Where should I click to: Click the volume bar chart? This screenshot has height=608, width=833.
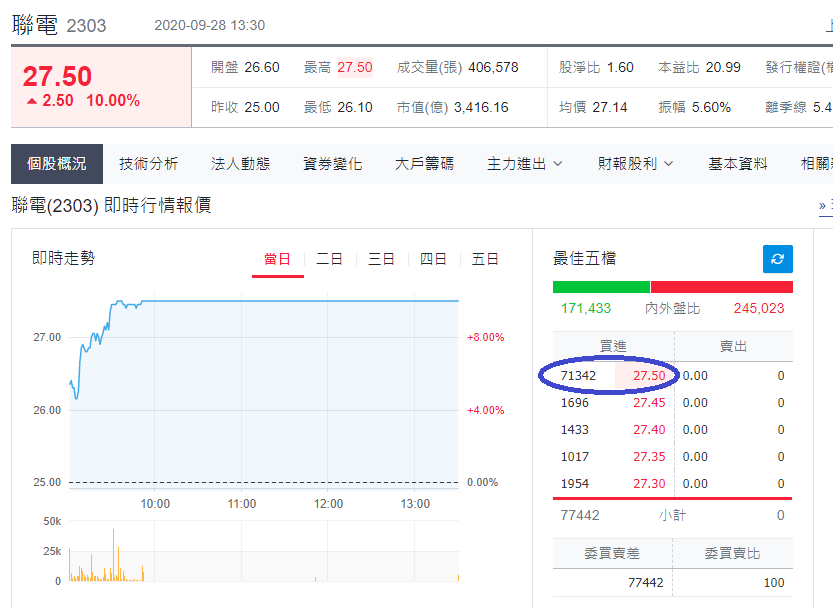click(264, 553)
